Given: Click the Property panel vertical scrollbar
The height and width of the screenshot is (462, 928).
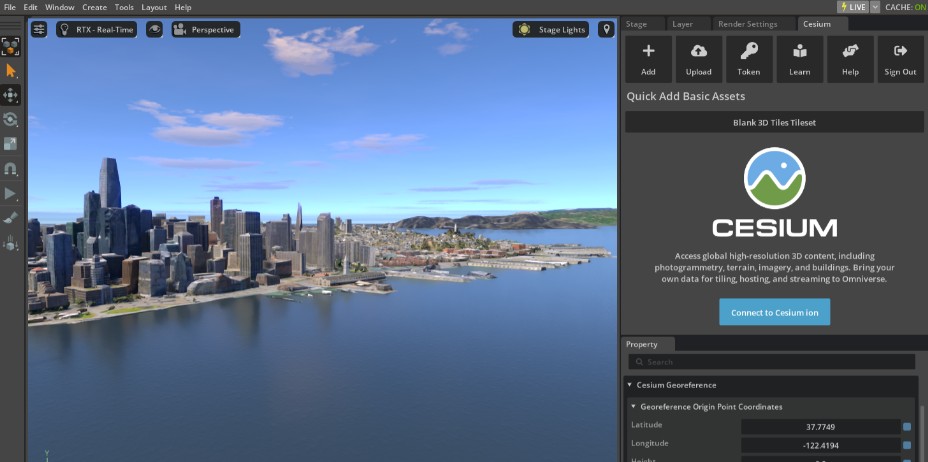Looking at the screenshot, I should [921, 432].
